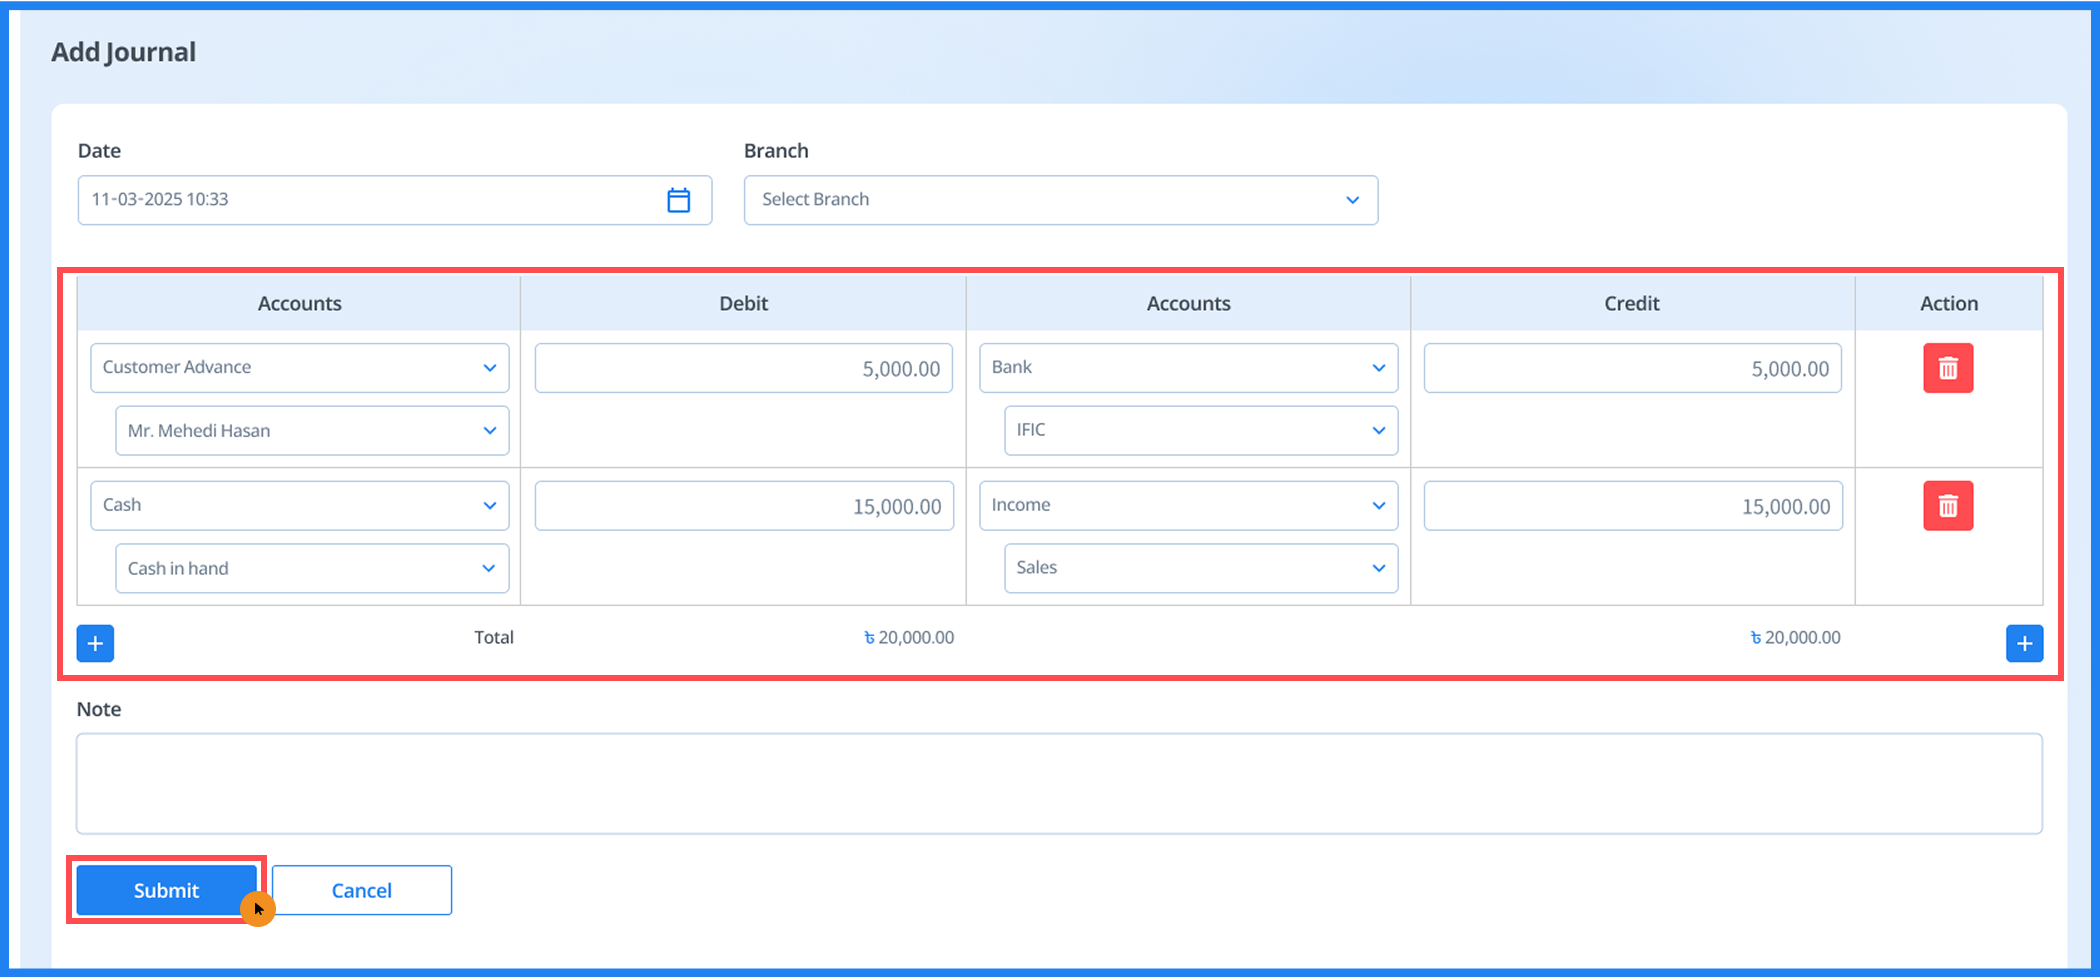This screenshot has height=977, width=2100.
Task: Click the 15,000.00 credit amount field
Action: coord(1632,506)
